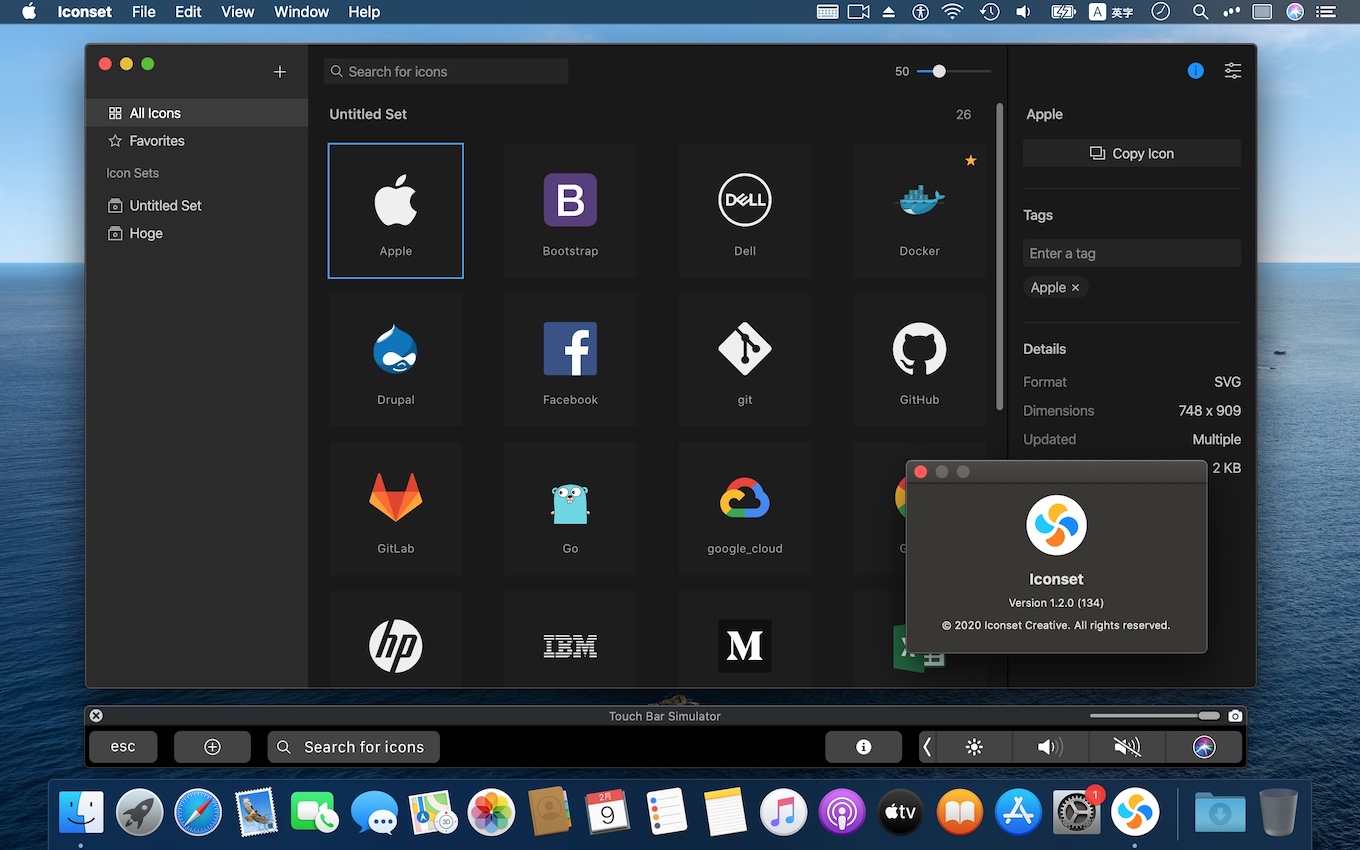Select the Facebook icon tile
The height and width of the screenshot is (850, 1360).
click(x=570, y=360)
